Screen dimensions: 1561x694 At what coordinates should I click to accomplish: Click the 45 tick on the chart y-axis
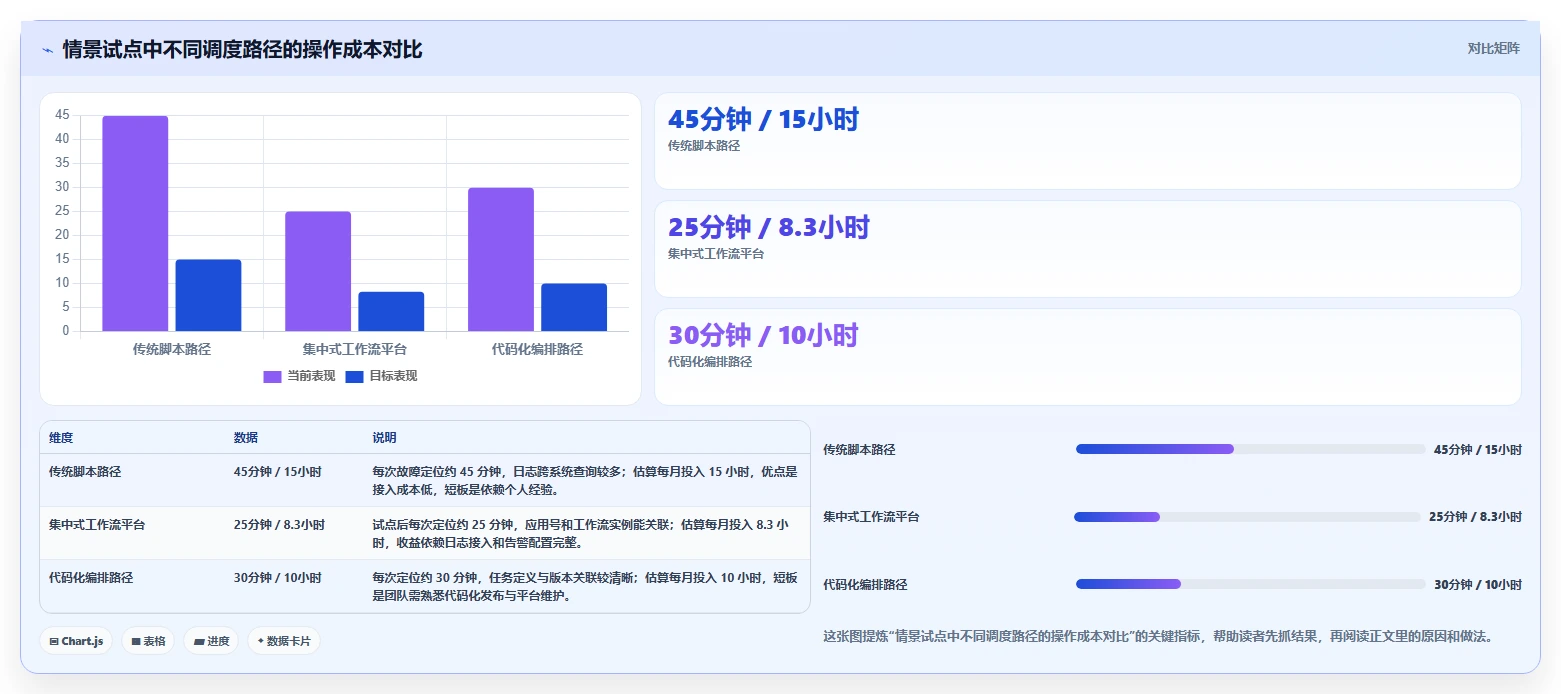[62, 115]
